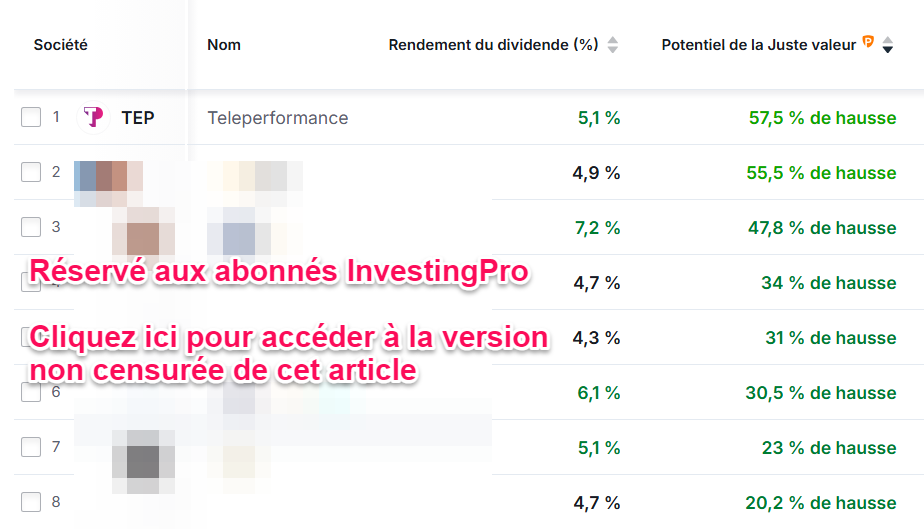Tick the checkbox for Teleperformance row
Screen dimensions: 924x529
(31, 117)
